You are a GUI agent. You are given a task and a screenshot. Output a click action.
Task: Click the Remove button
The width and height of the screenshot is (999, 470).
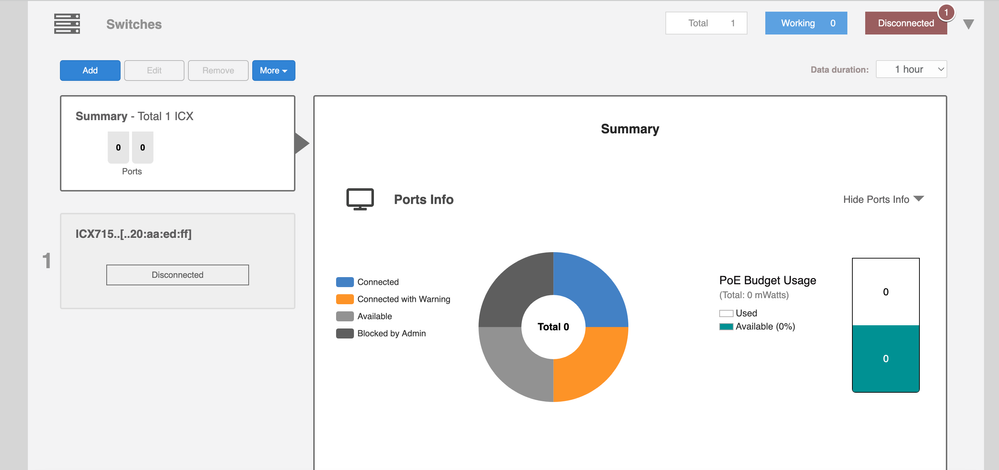pos(218,71)
